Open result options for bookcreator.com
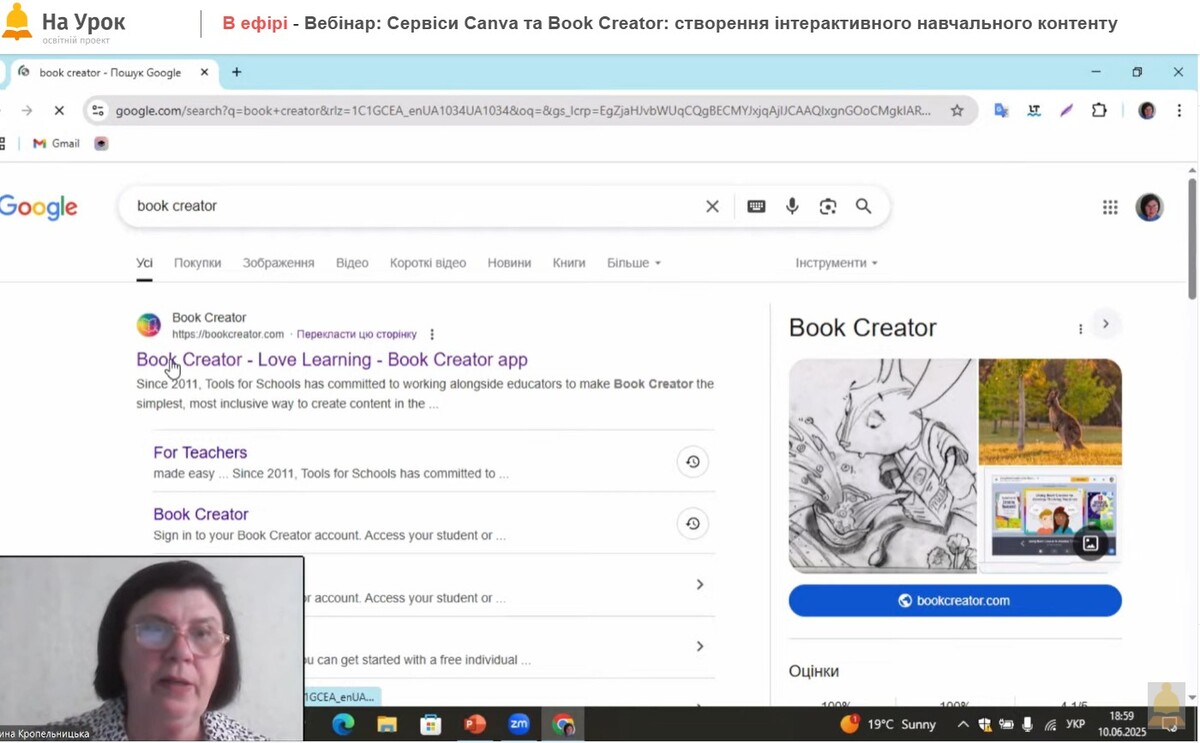This screenshot has width=1200, height=743. pyautogui.click(x=432, y=334)
